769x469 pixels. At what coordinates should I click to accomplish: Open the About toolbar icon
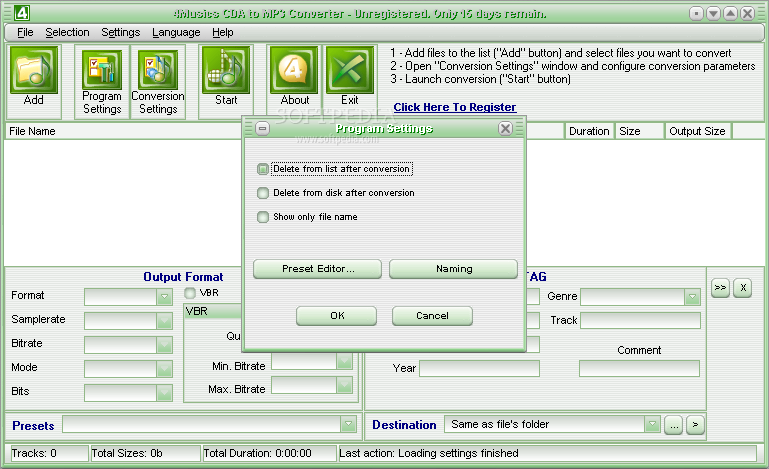point(294,70)
